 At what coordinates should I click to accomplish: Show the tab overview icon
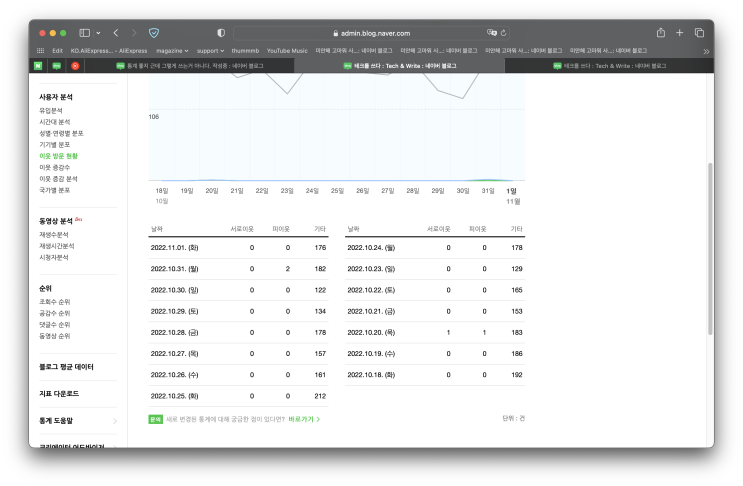tap(699, 33)
